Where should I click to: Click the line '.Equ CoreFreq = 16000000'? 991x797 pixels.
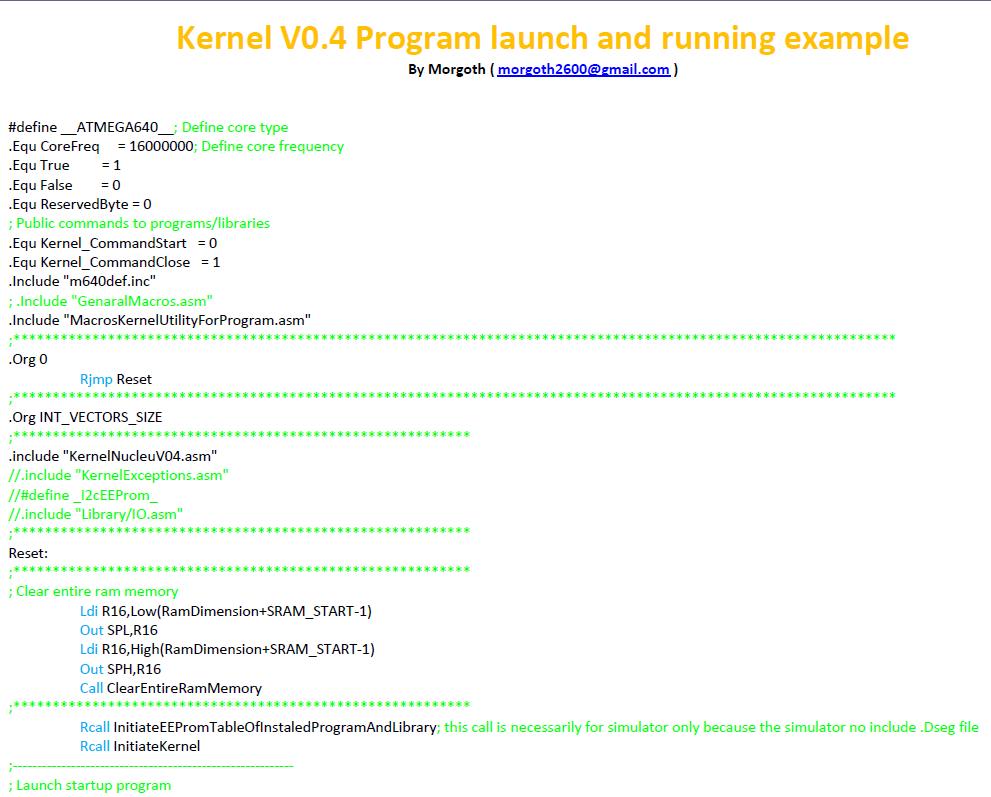coord(101,147)
